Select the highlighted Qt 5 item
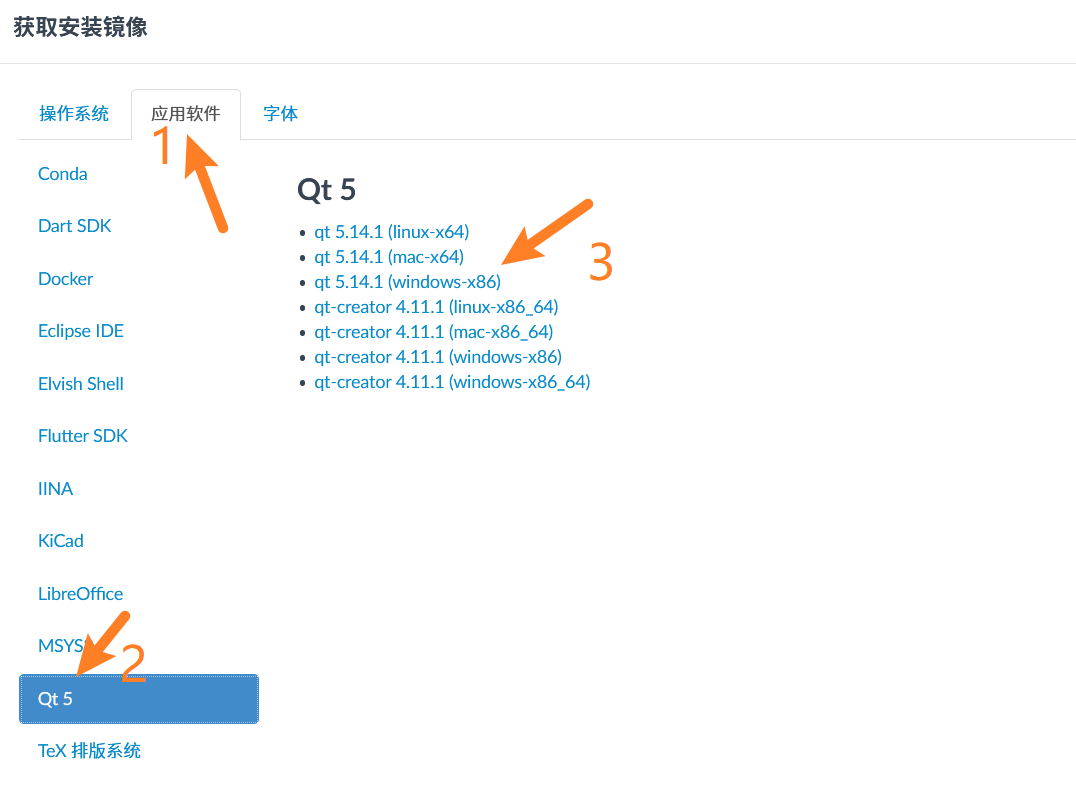Viewport: 1076px width, 786px height. tap(139, 699)
